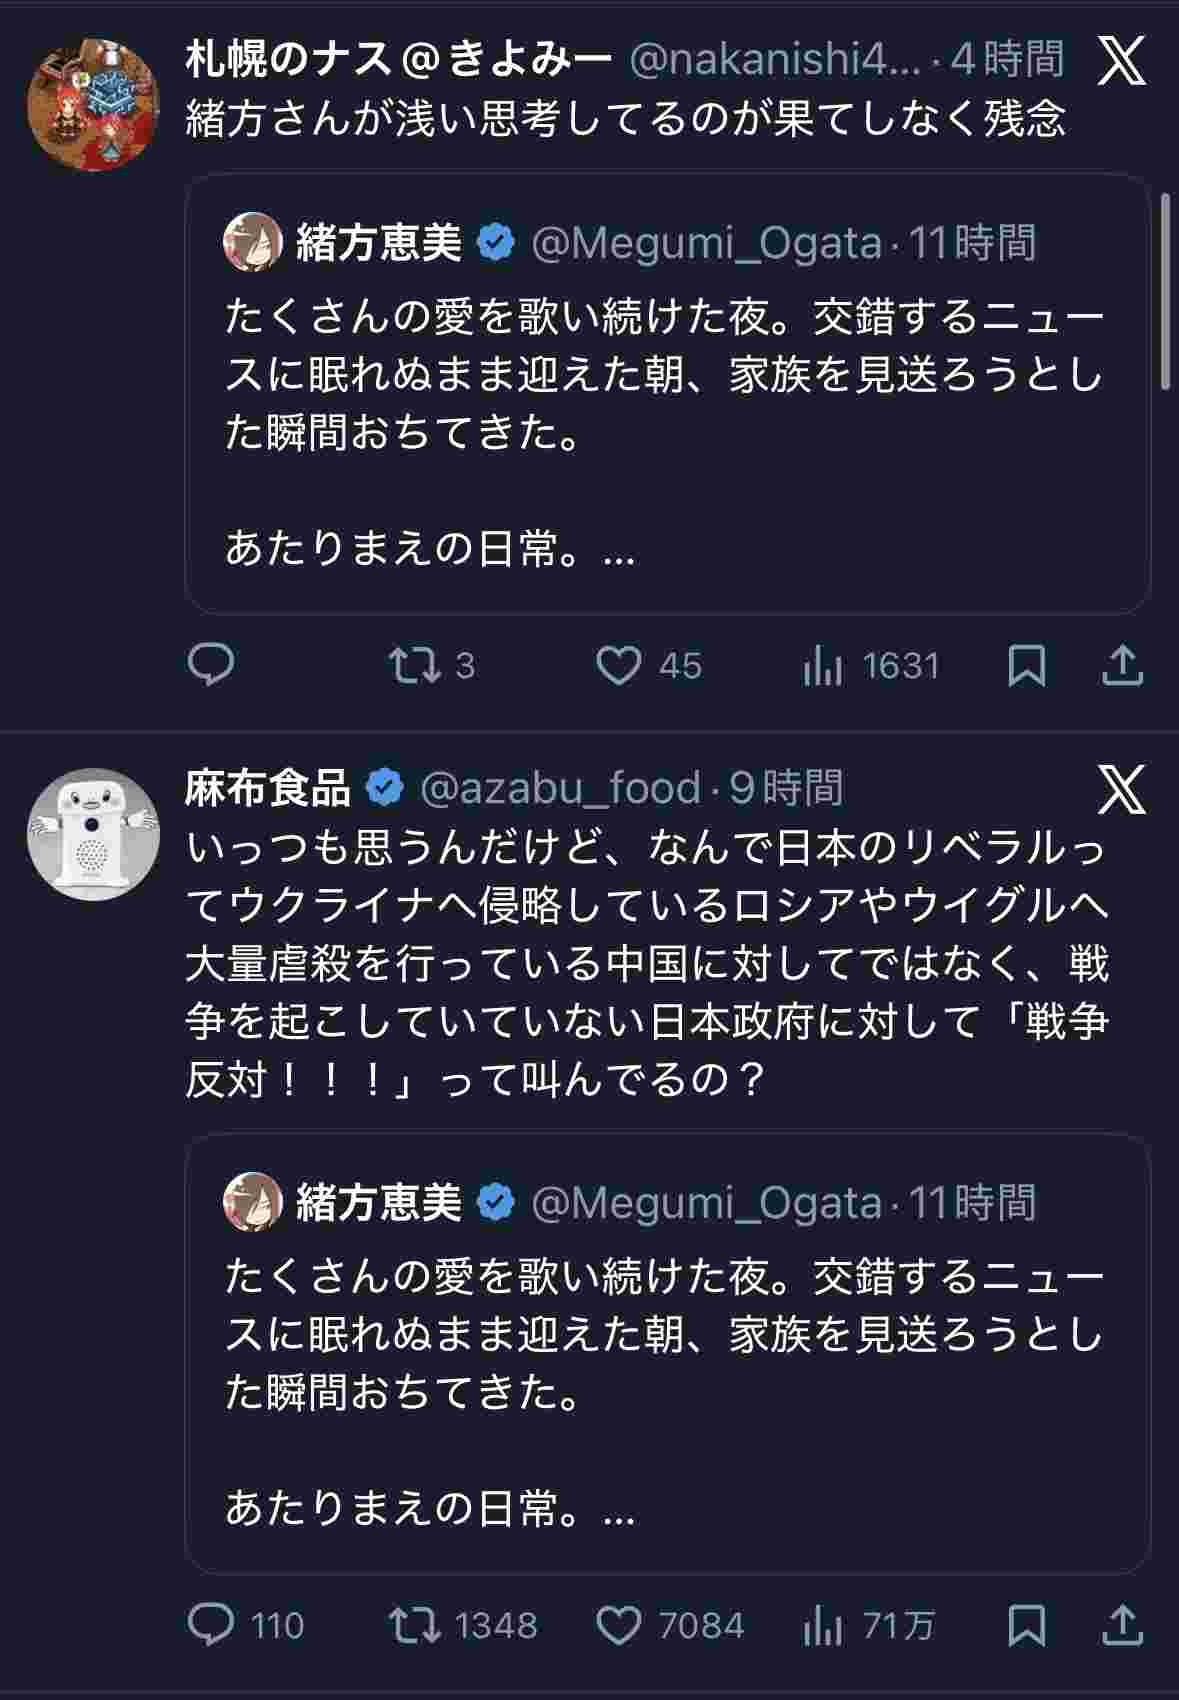Bookmark the 麻布食品 tweet
This screenshot has height=1700, width=1179.
tap(1027, 1626)
